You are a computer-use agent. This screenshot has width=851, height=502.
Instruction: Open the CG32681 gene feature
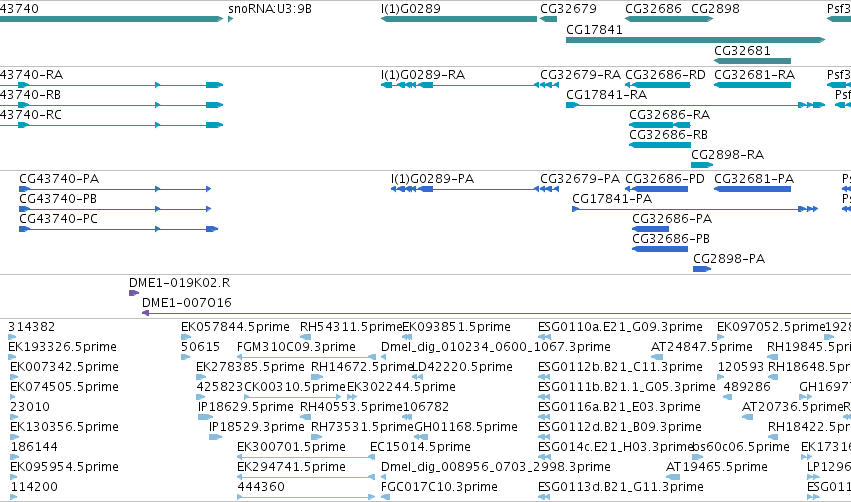point(753,61)
